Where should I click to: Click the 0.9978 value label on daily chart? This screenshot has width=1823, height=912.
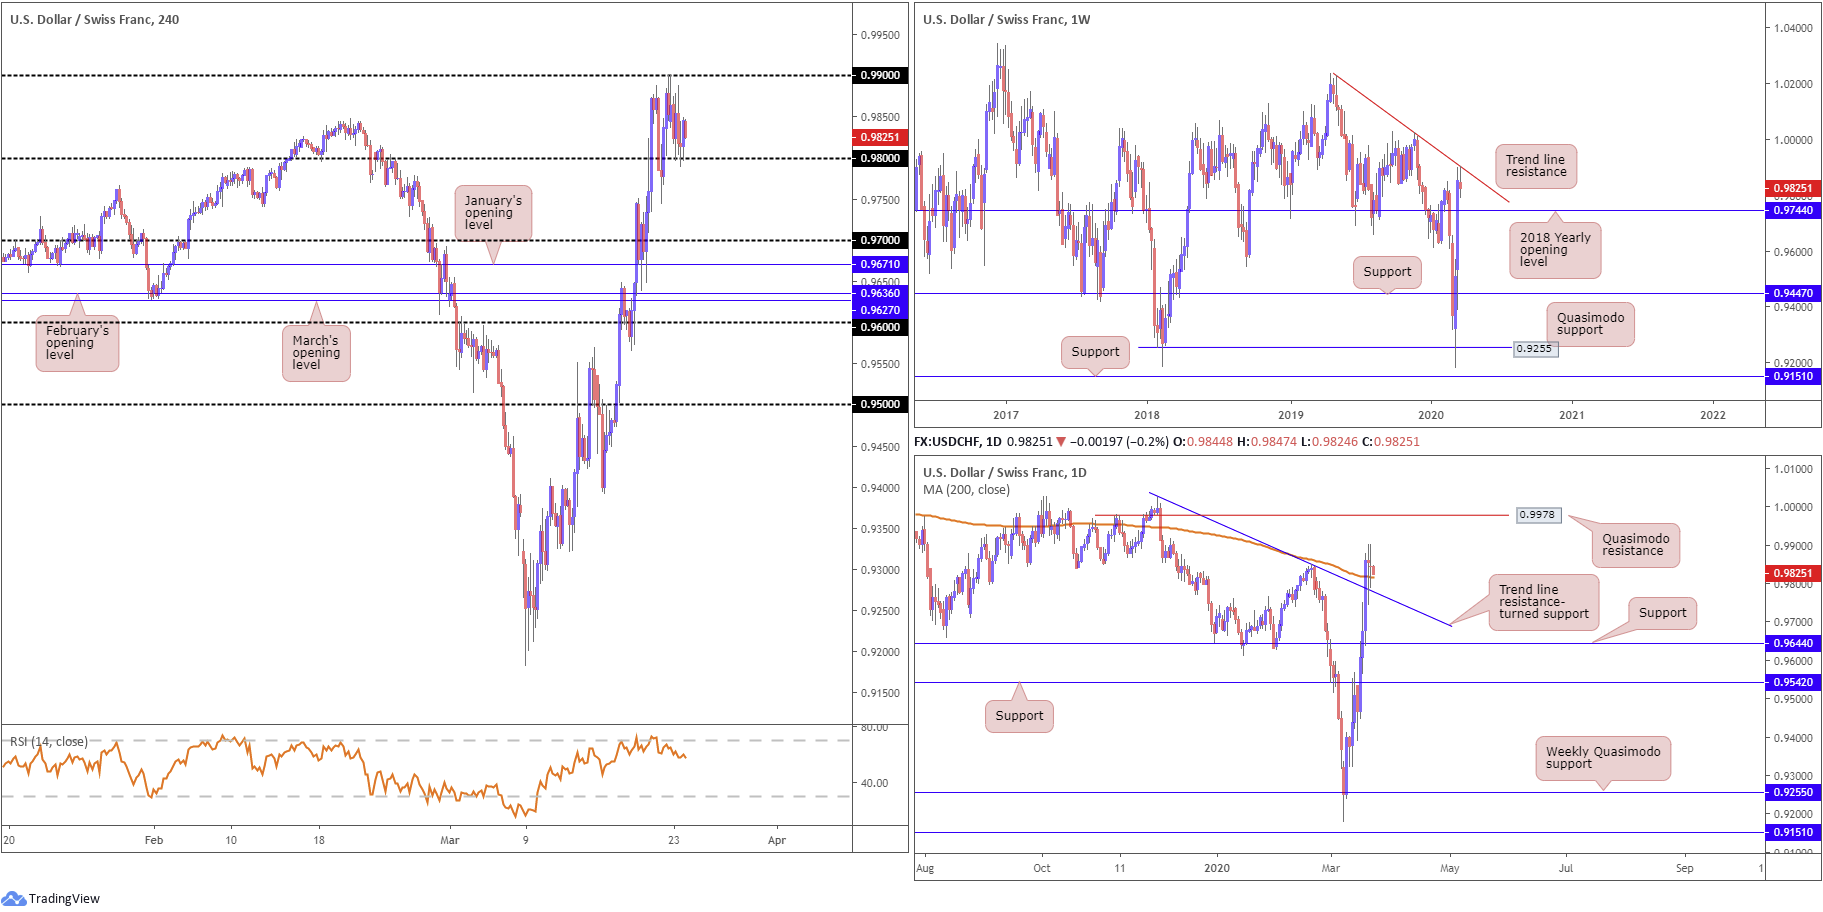(1538, 515)
